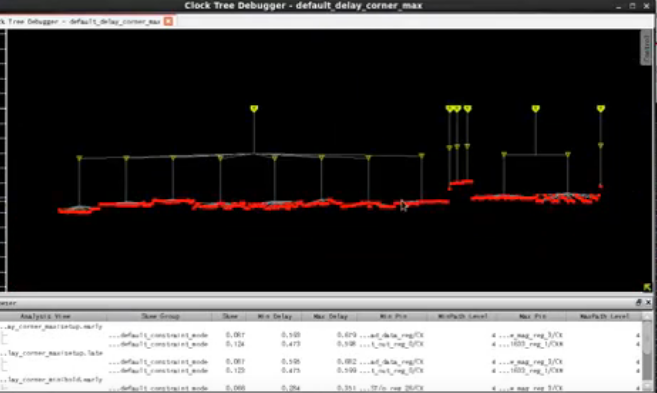Click the MinPath Level column header
Viewport: 657px width, 393px height.
point(462,316)
